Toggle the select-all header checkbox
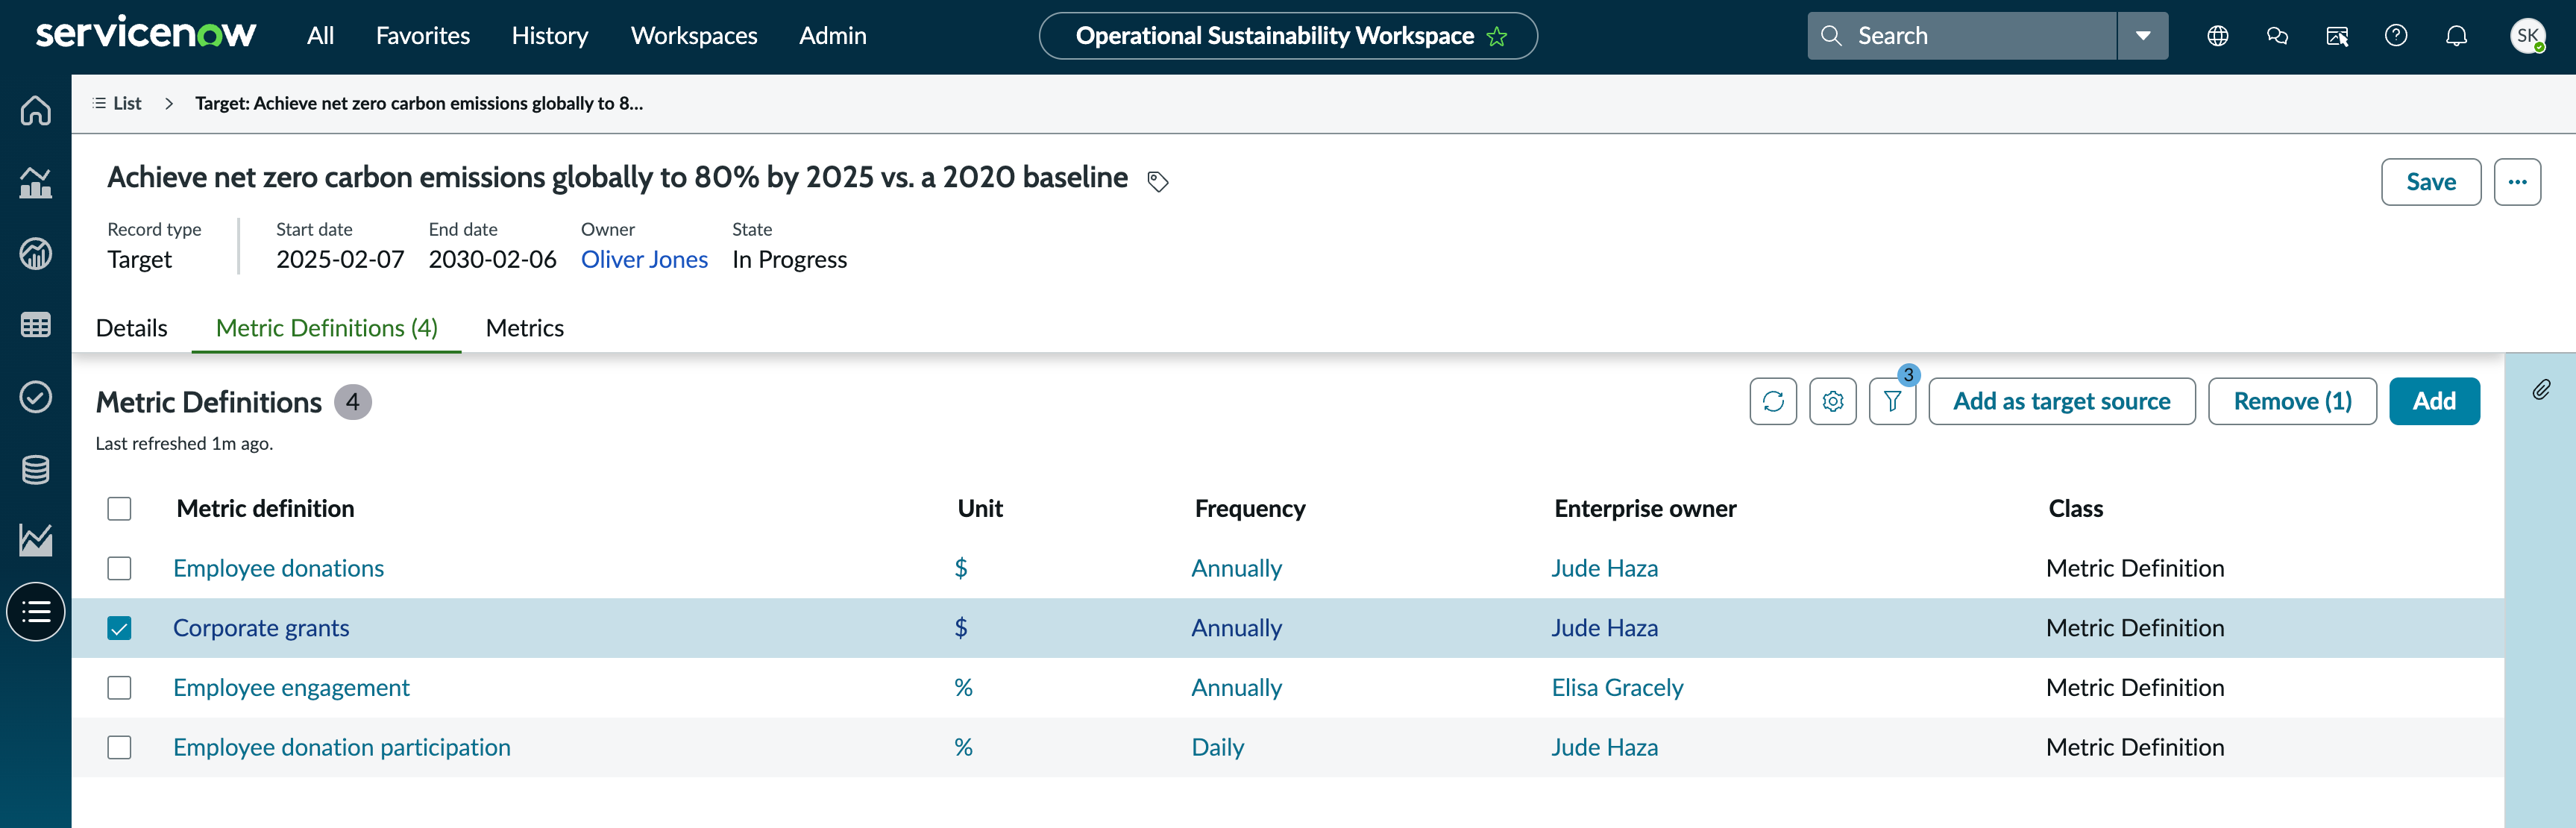 click(x=119, y=509)
